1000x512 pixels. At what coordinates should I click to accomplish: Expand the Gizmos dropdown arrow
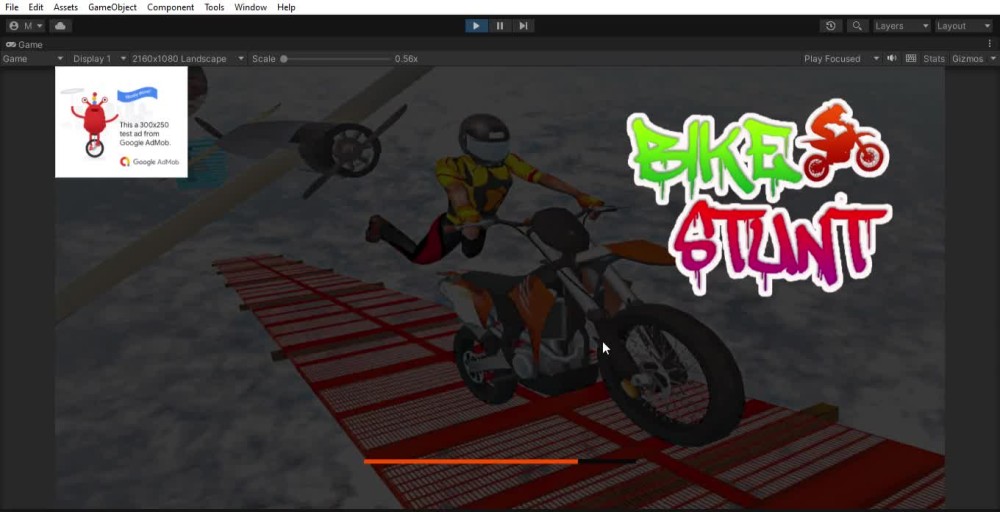coord(993,59)
